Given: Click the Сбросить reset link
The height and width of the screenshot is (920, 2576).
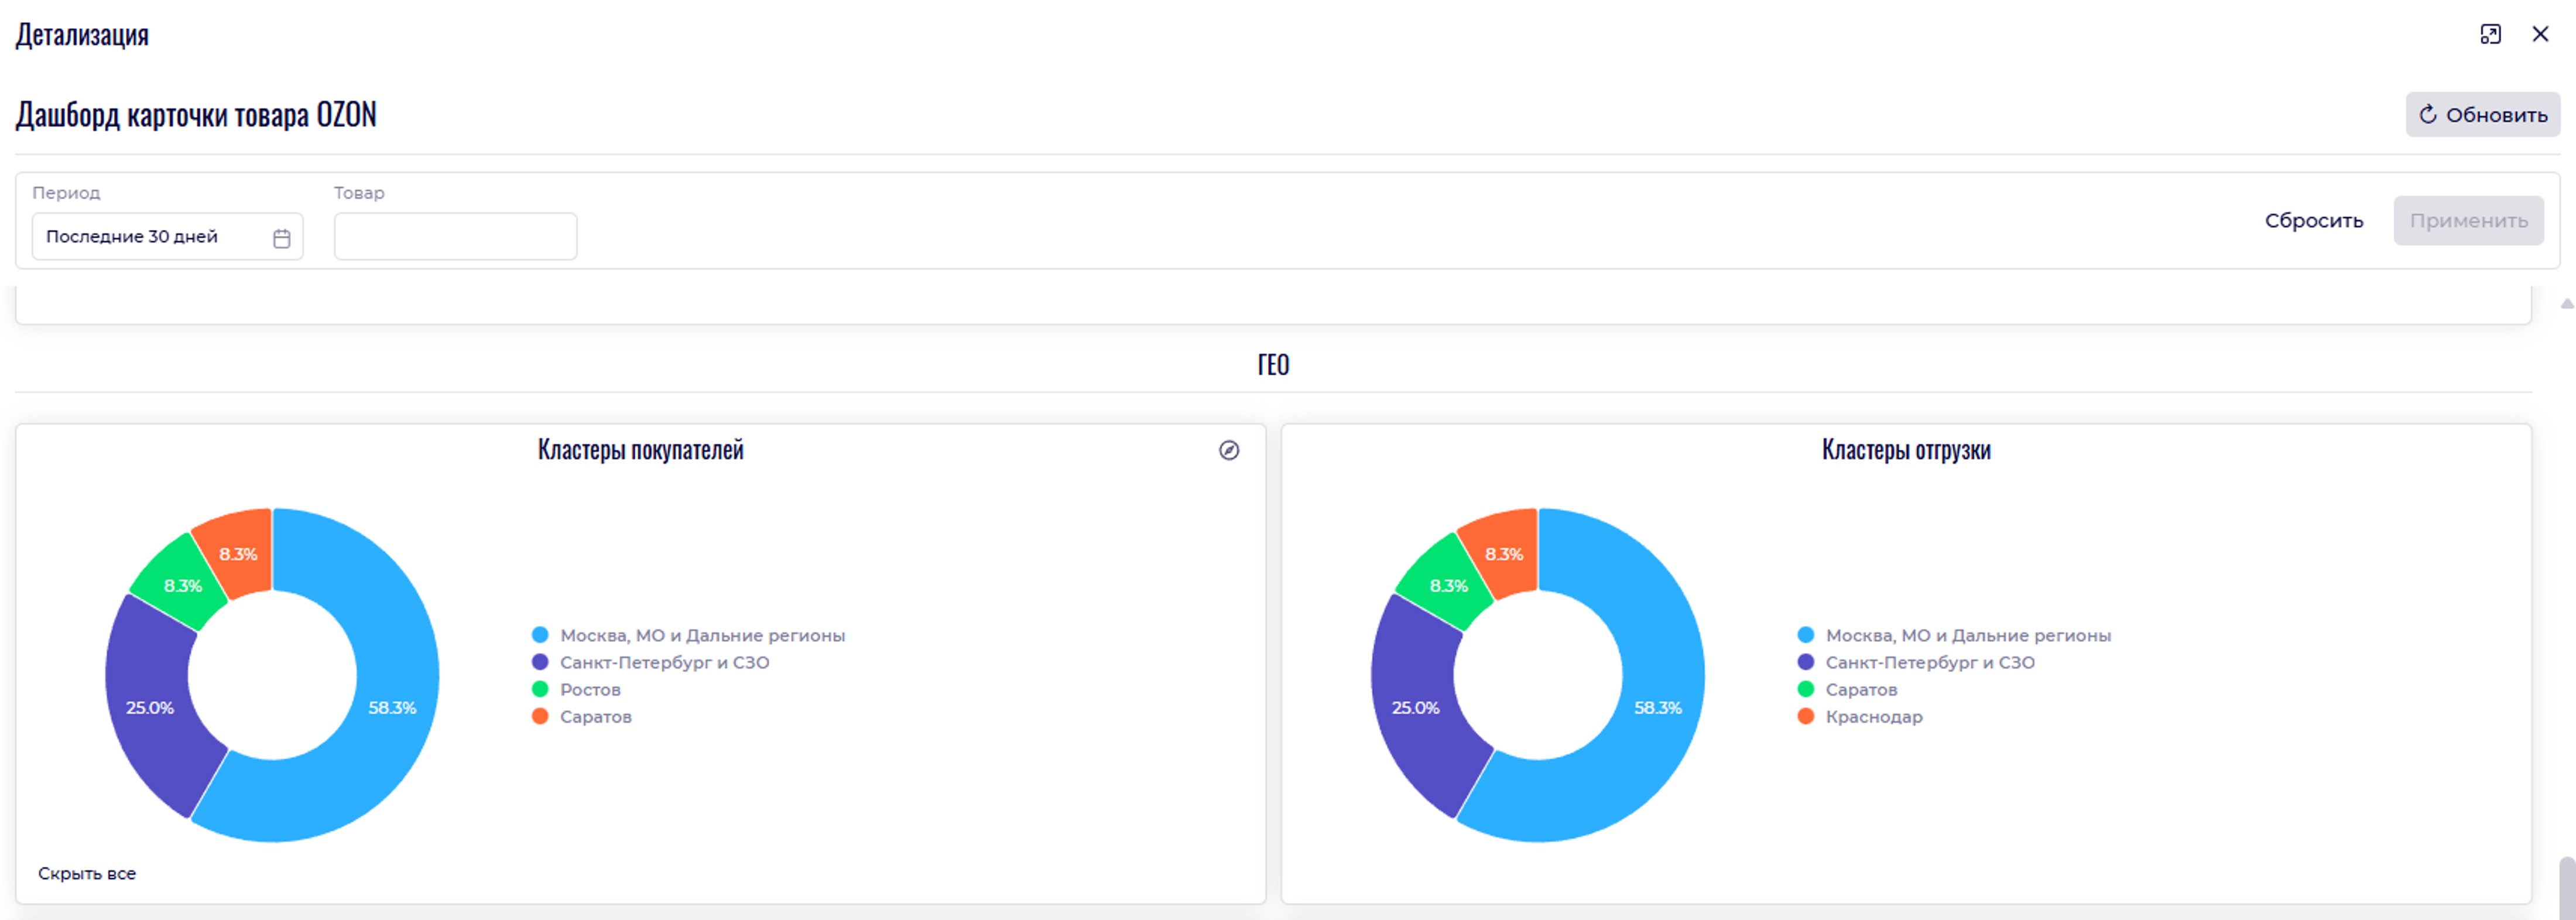Looking at the screenshot, I should [2313, 220].
